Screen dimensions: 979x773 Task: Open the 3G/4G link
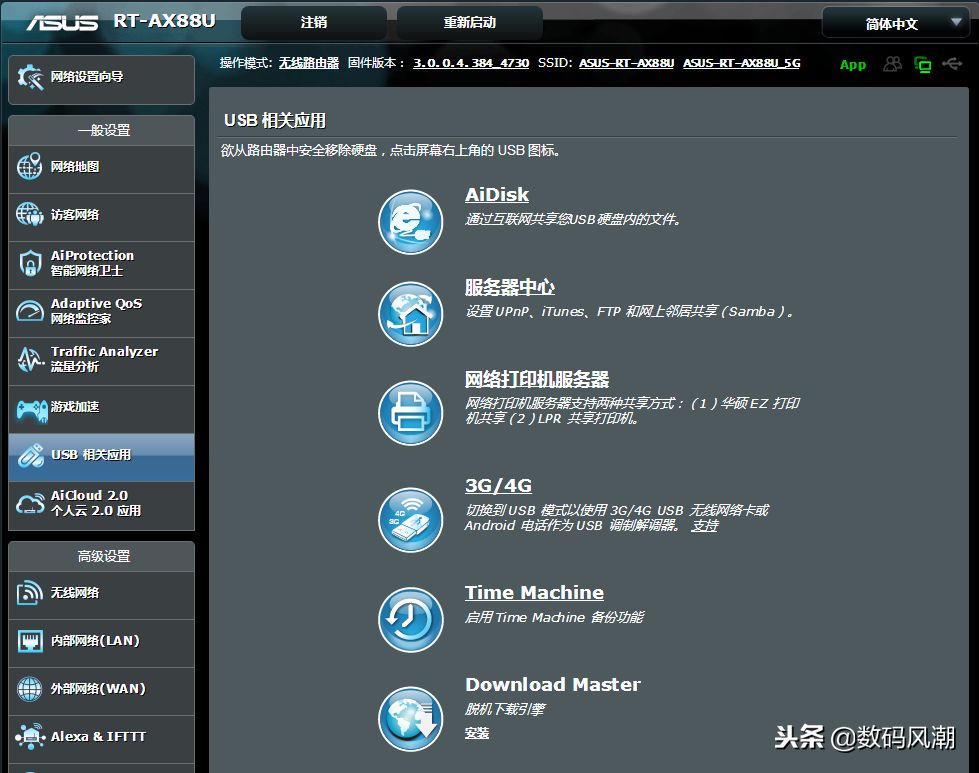[x=498, y=485]
